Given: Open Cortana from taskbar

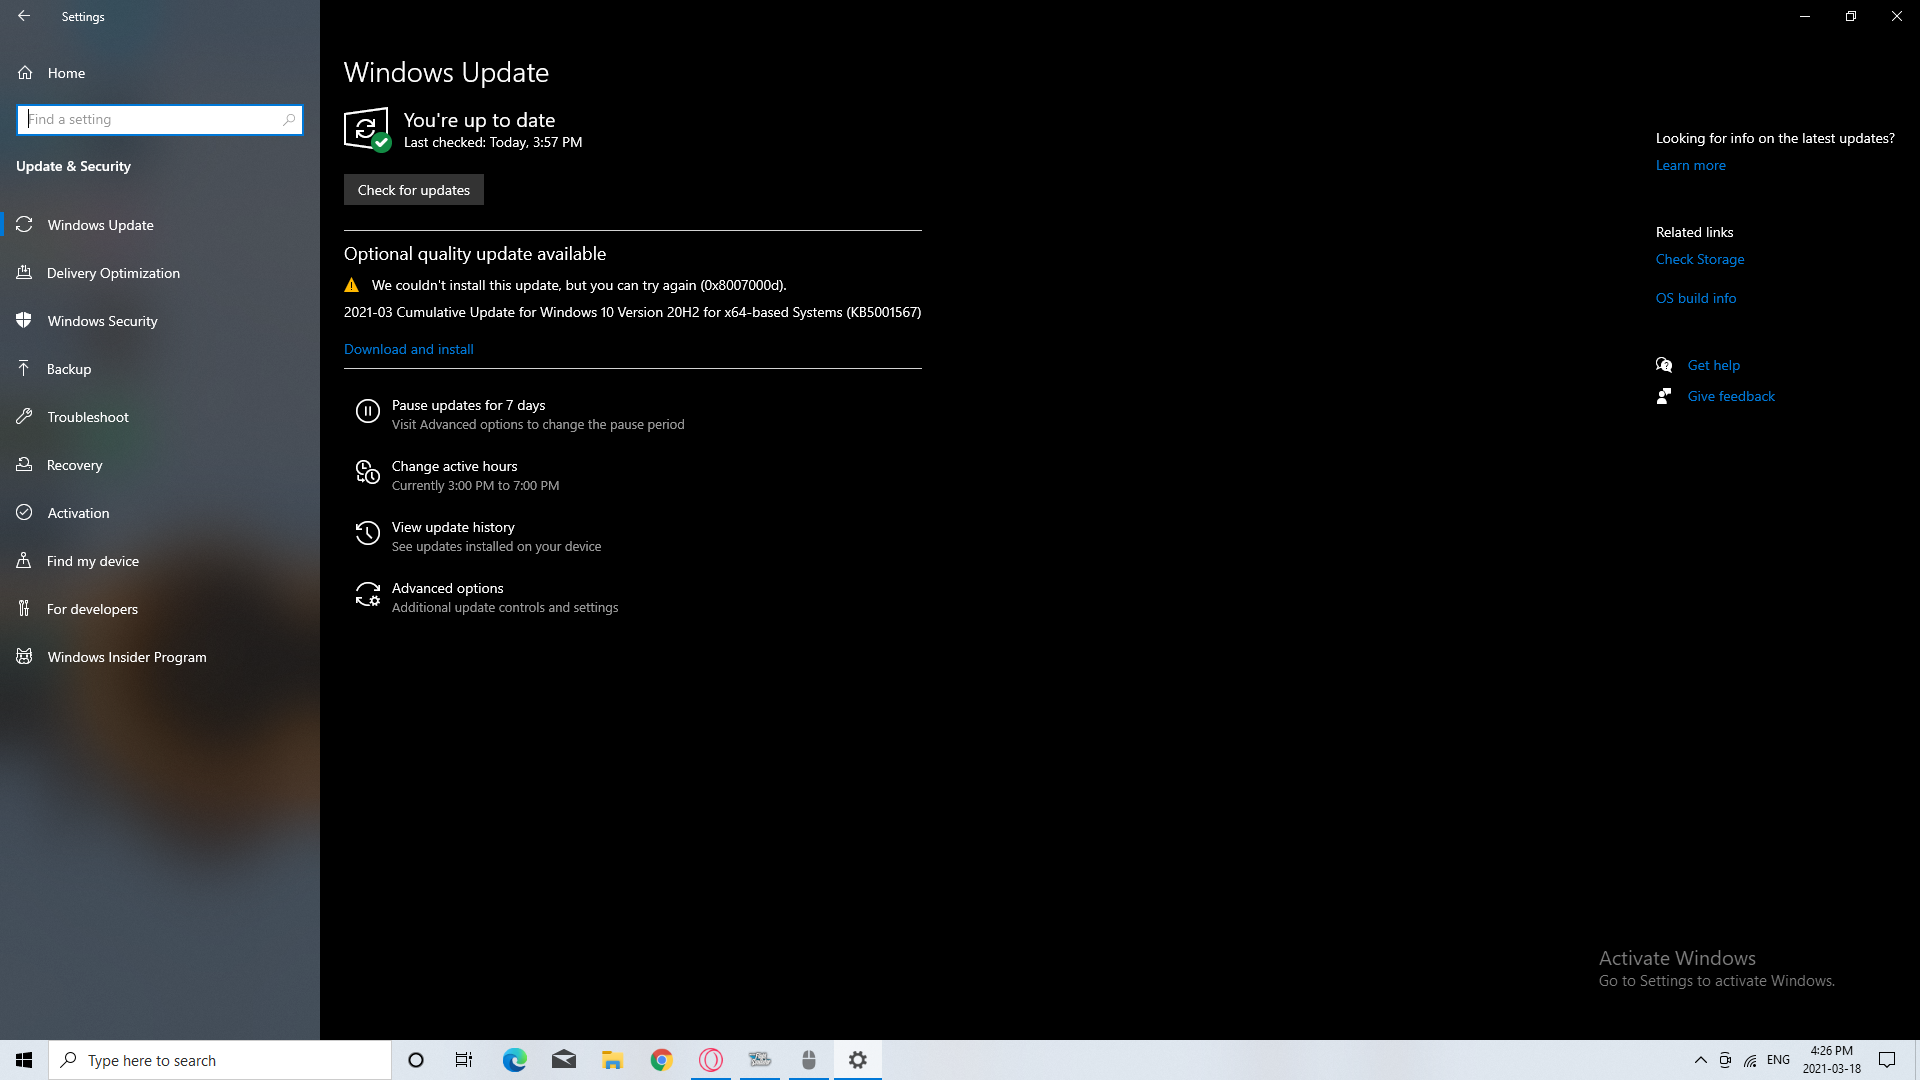Looking at the screenshot, I should pyautogui.click(x=416, y=1060).
